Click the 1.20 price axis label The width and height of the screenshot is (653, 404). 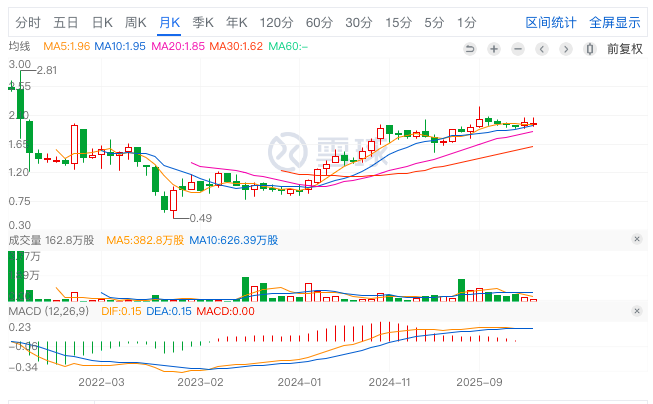coord(19,172)
